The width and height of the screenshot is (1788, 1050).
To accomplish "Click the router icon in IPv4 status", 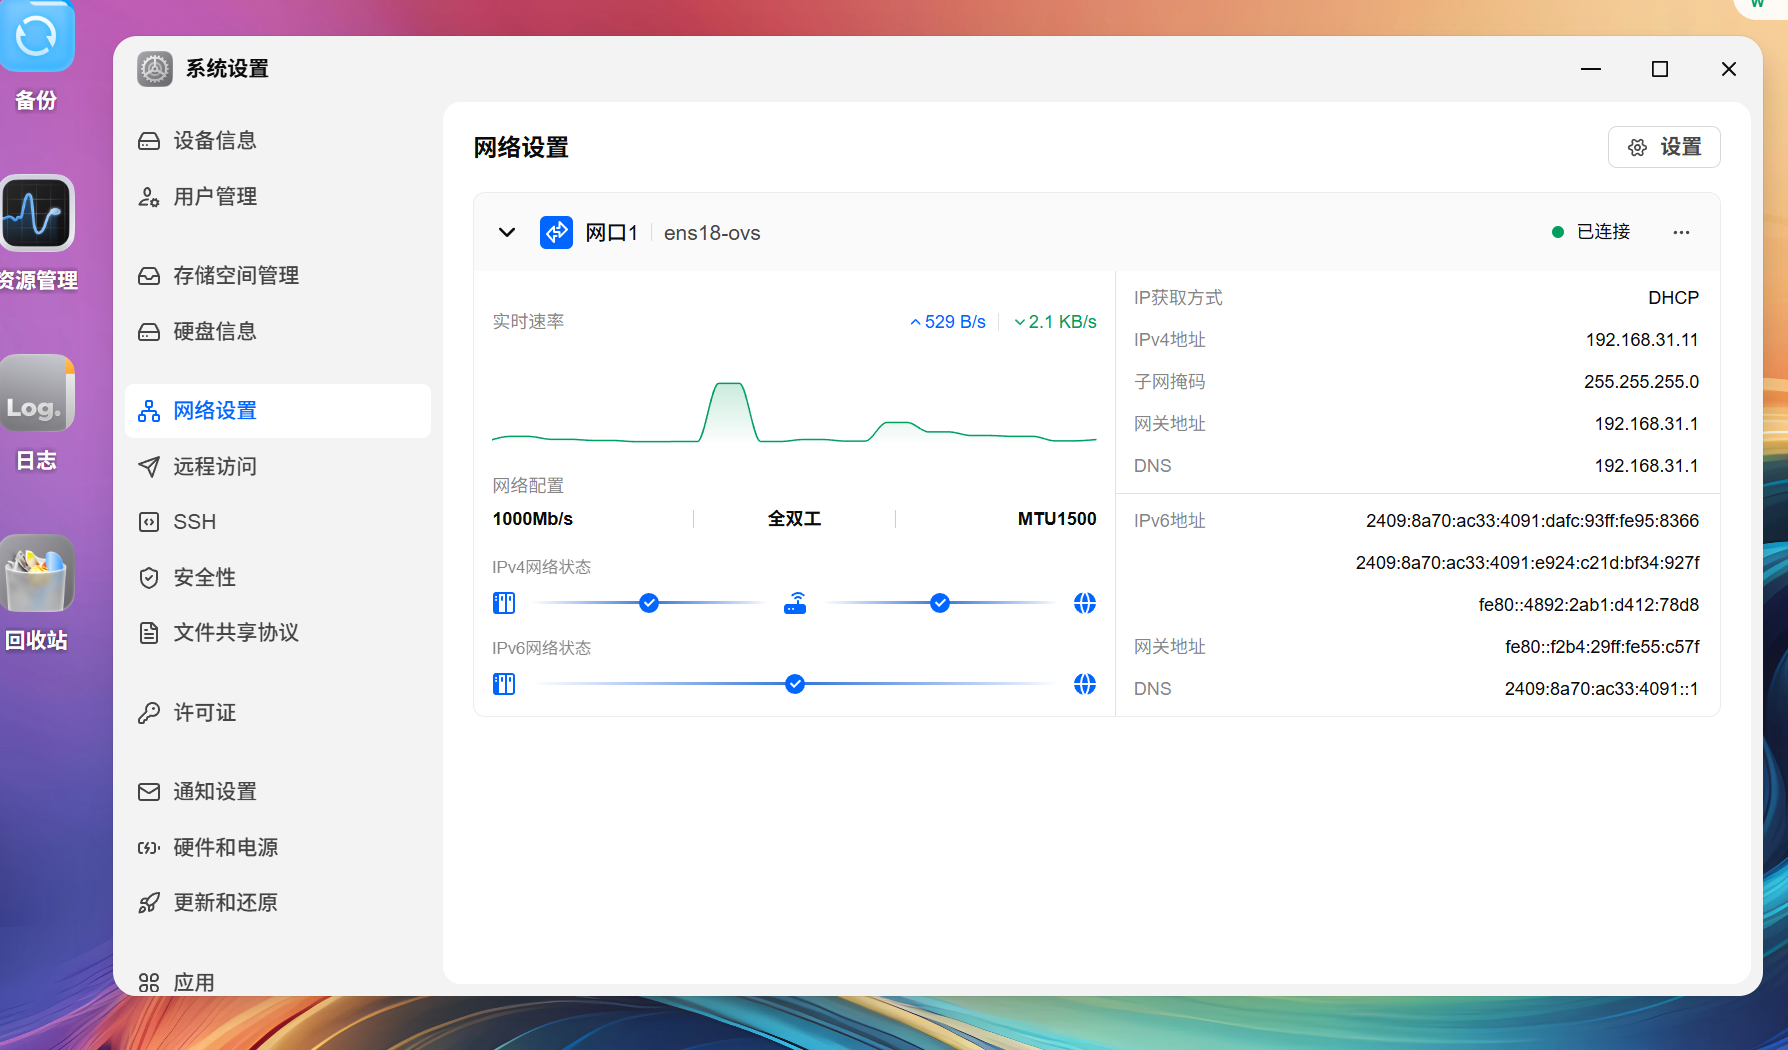I will coord(795,603).
